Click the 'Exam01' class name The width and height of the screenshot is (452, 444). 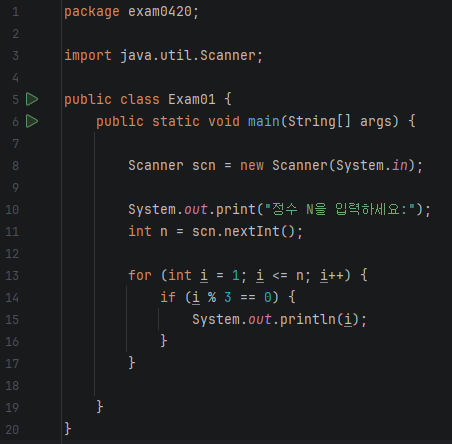click(192, 99)
